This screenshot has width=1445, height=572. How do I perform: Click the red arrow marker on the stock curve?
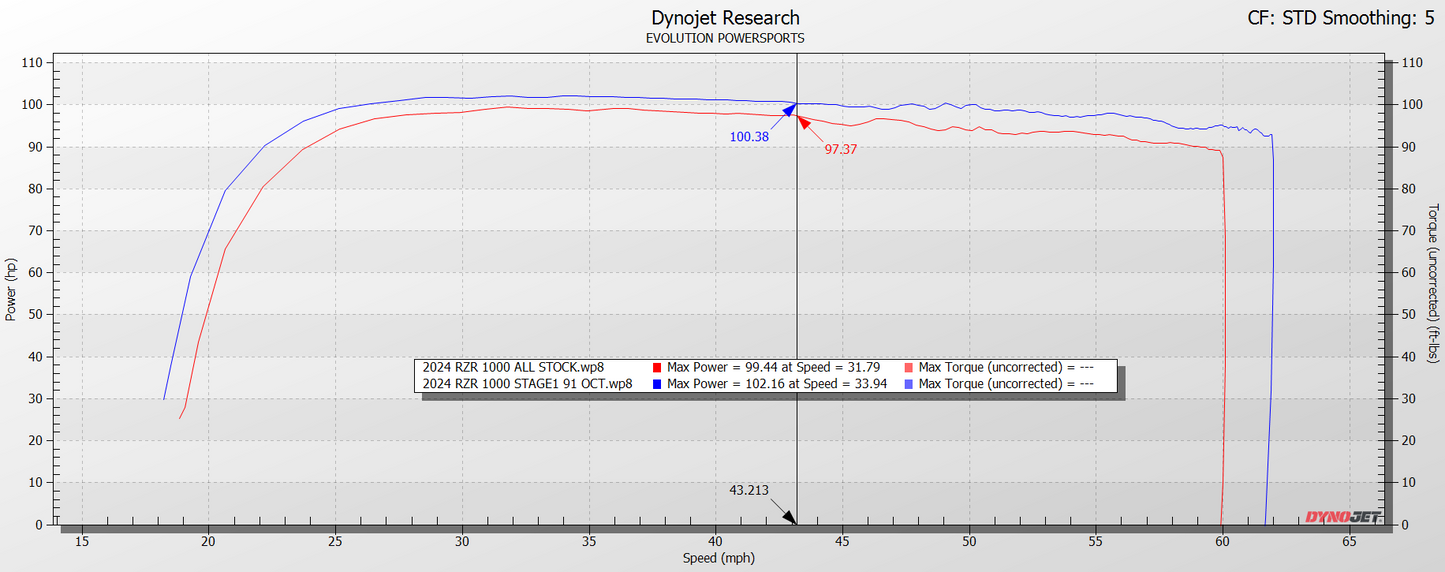pyautogui.click(x=804, y=123)
